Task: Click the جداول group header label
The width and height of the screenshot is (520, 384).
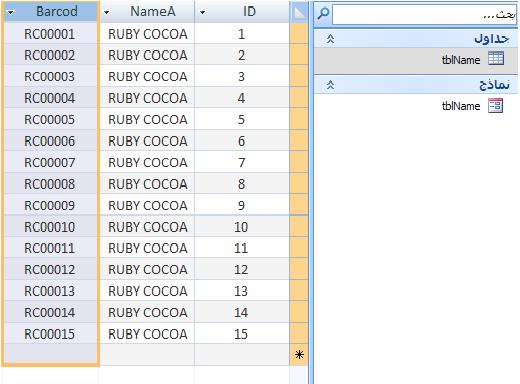Action: coord(492,39)
